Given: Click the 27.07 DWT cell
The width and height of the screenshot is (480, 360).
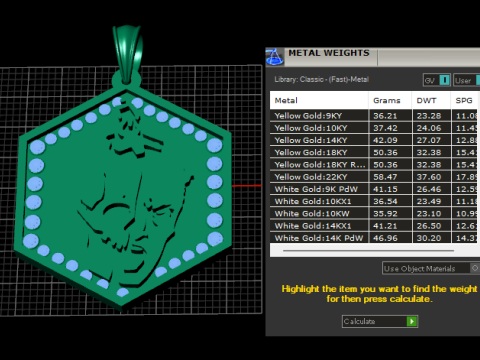Looking at the screenshot, I should [431, 140].
